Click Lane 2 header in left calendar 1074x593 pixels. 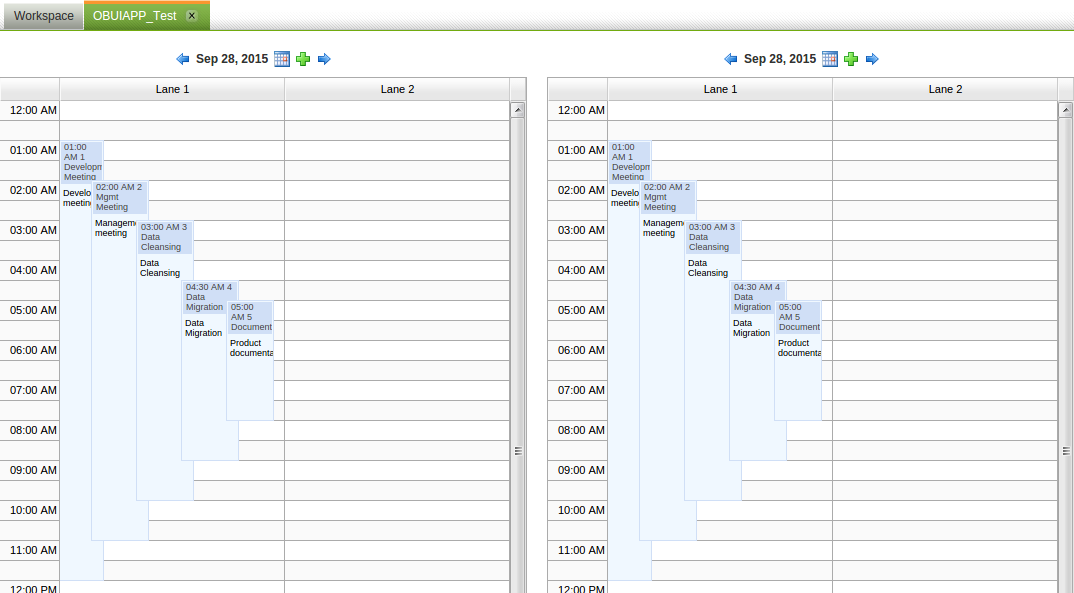pos(397,89)
